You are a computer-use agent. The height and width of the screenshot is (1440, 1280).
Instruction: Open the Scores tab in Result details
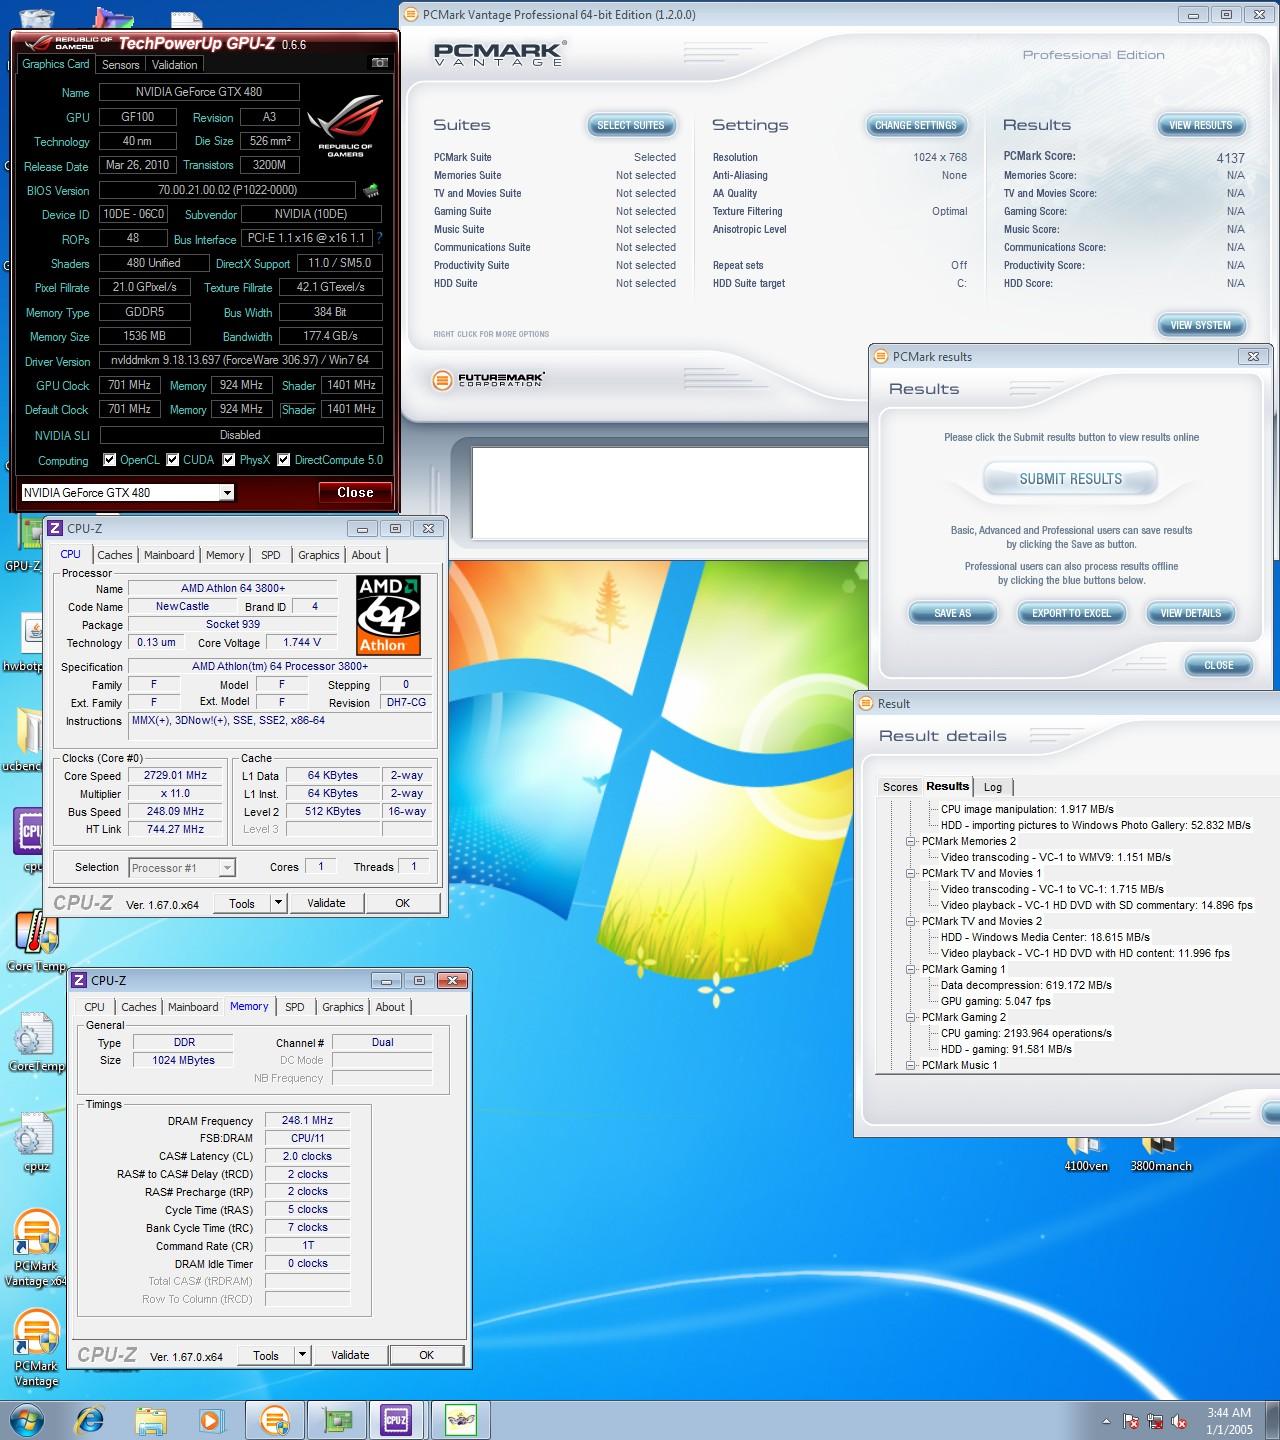(x=900, y=787)
